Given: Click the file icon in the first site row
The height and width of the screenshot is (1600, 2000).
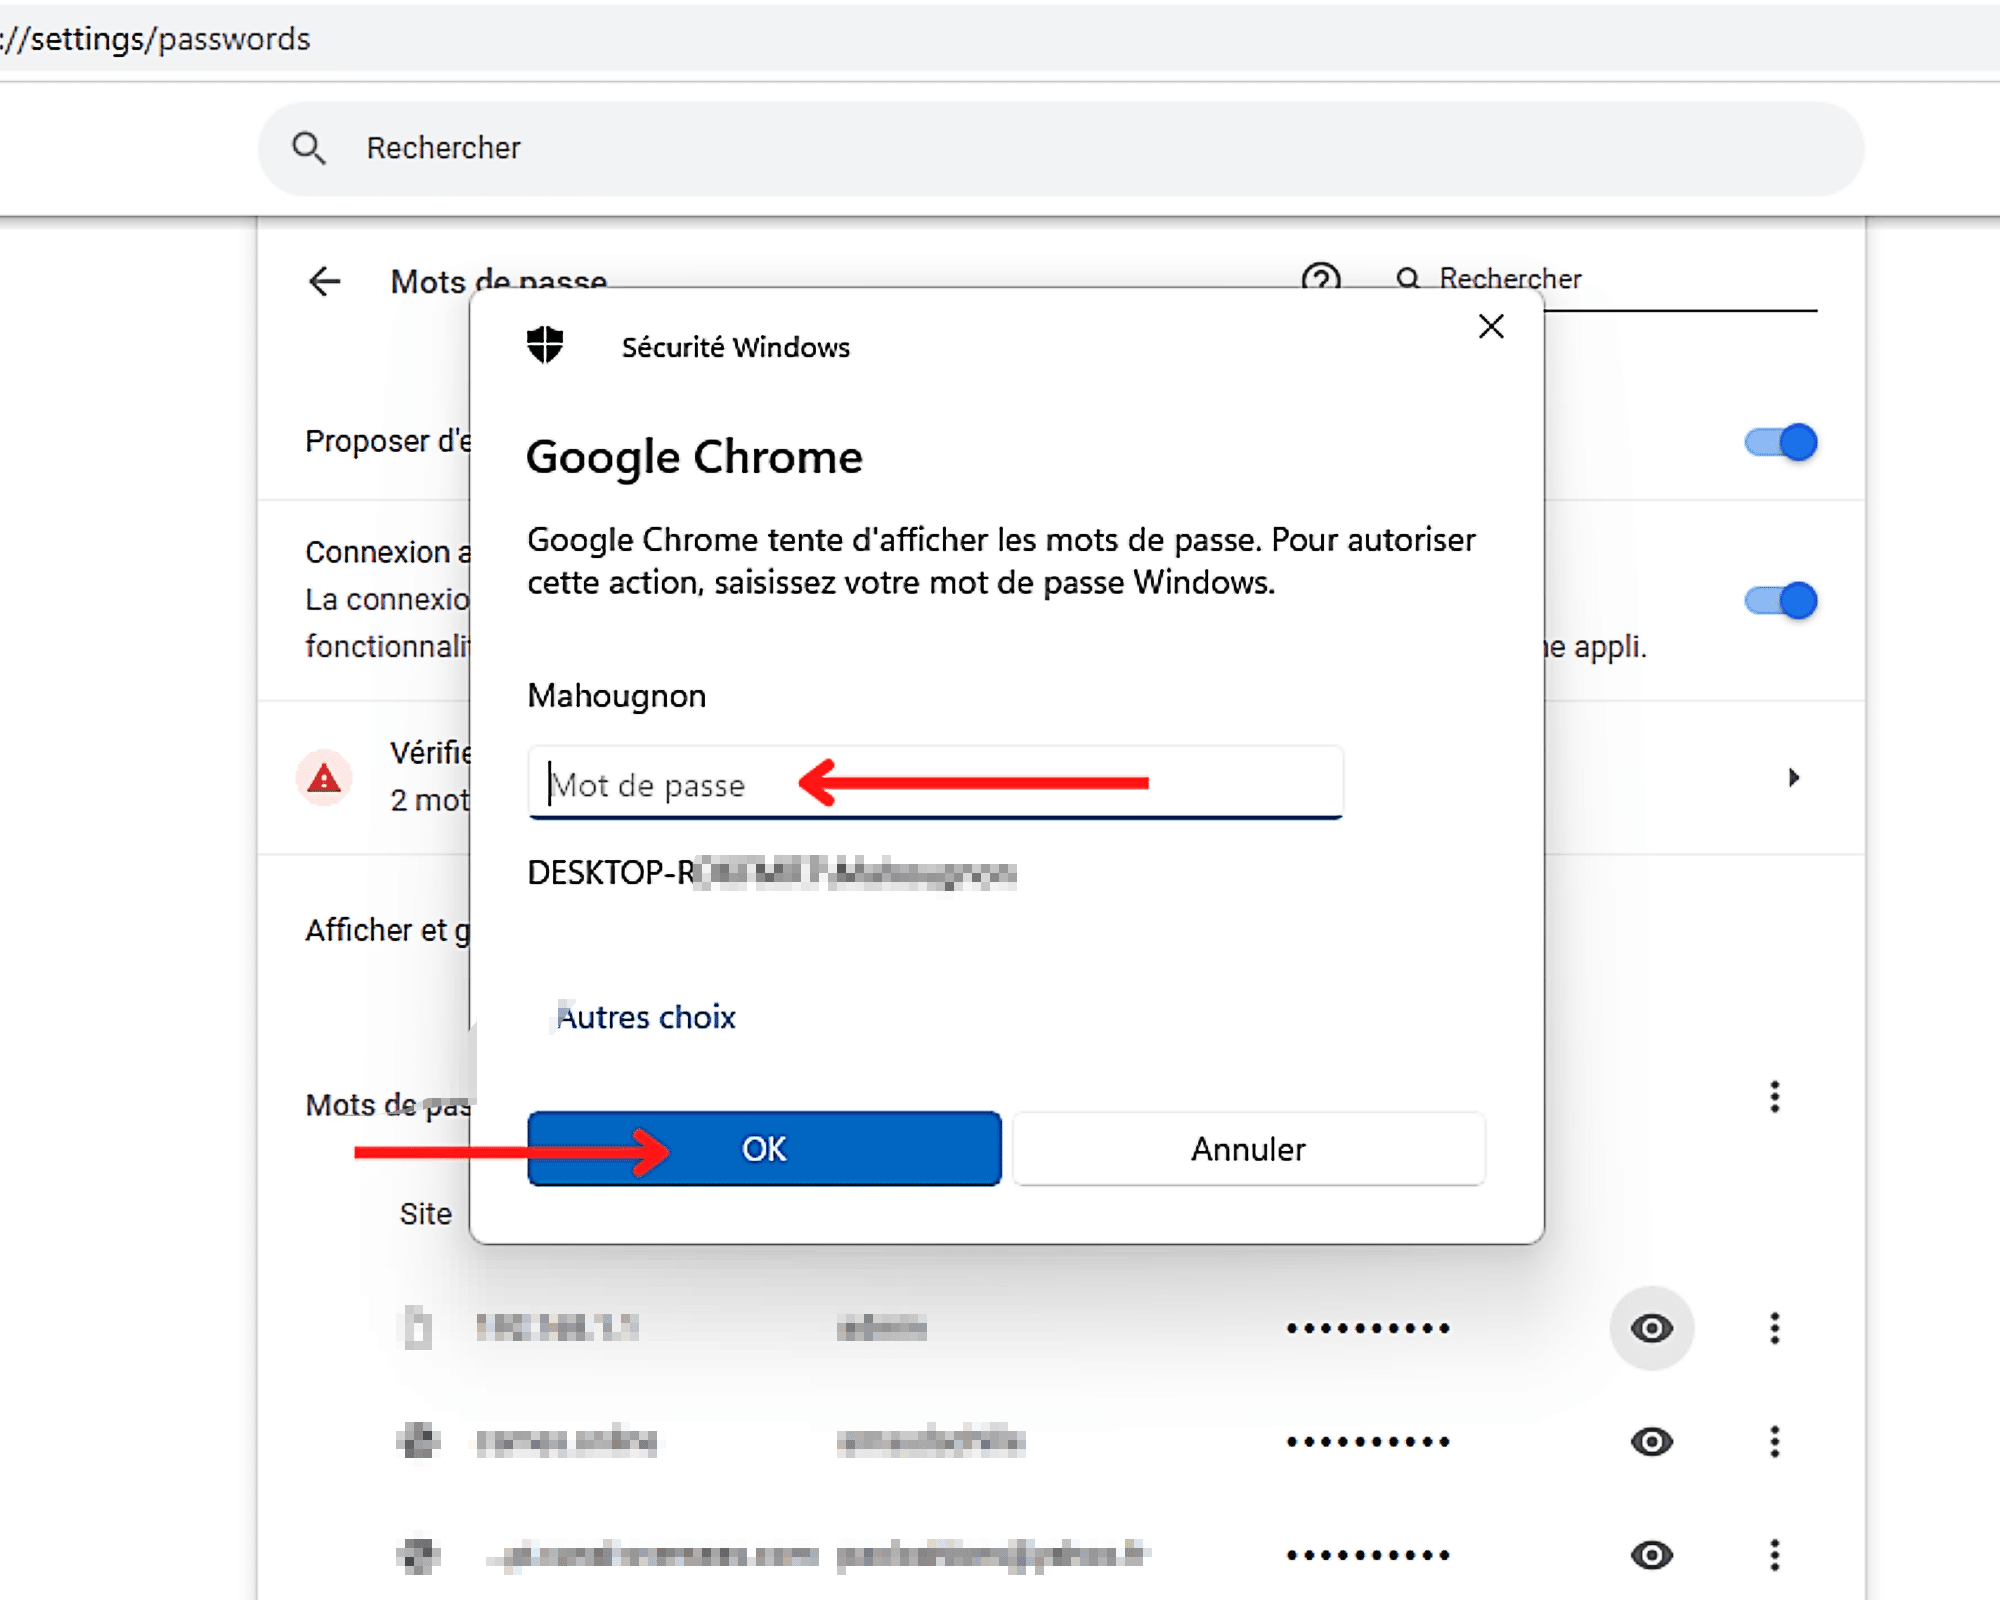Looking at the screenshot, I should coord(418,1328).
